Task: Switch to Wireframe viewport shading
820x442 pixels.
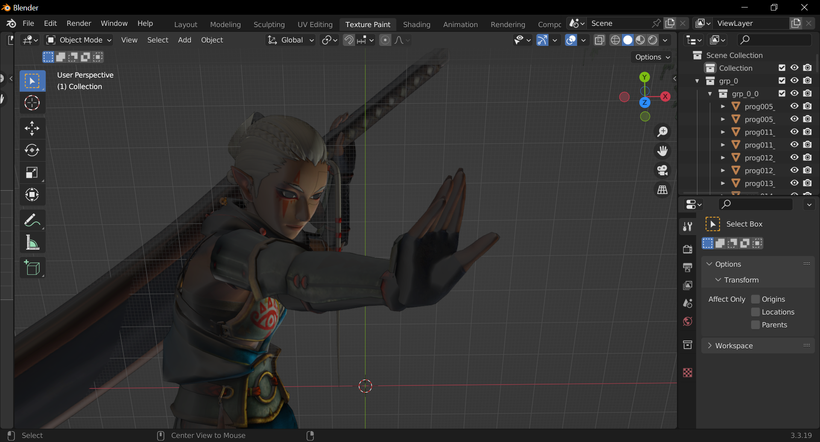Action: [615, 40]
